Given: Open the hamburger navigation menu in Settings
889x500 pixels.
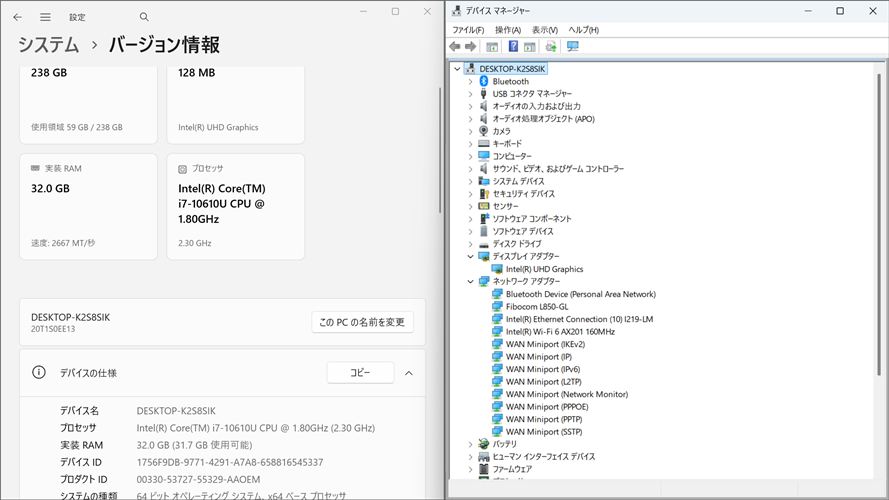Looking at the screenshot, I should point(45,17).
